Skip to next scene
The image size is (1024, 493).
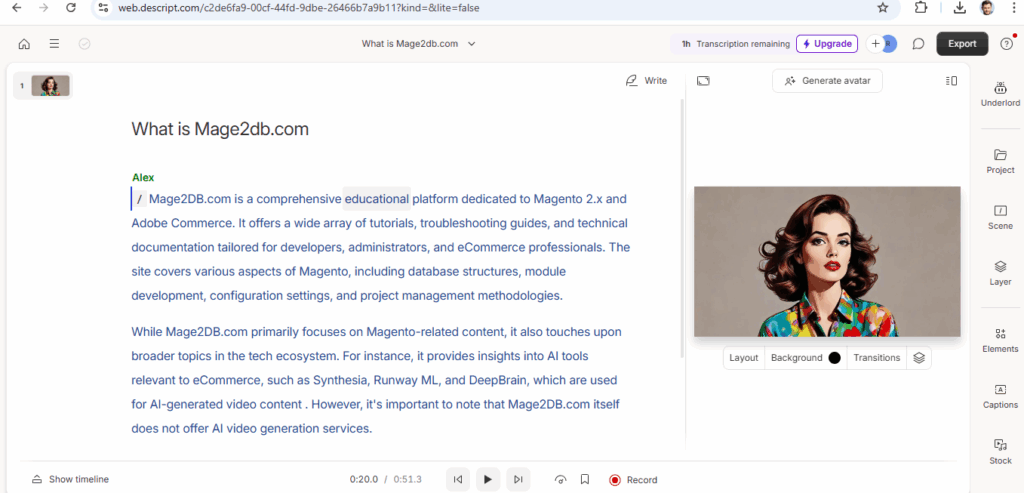coord(518,479)
